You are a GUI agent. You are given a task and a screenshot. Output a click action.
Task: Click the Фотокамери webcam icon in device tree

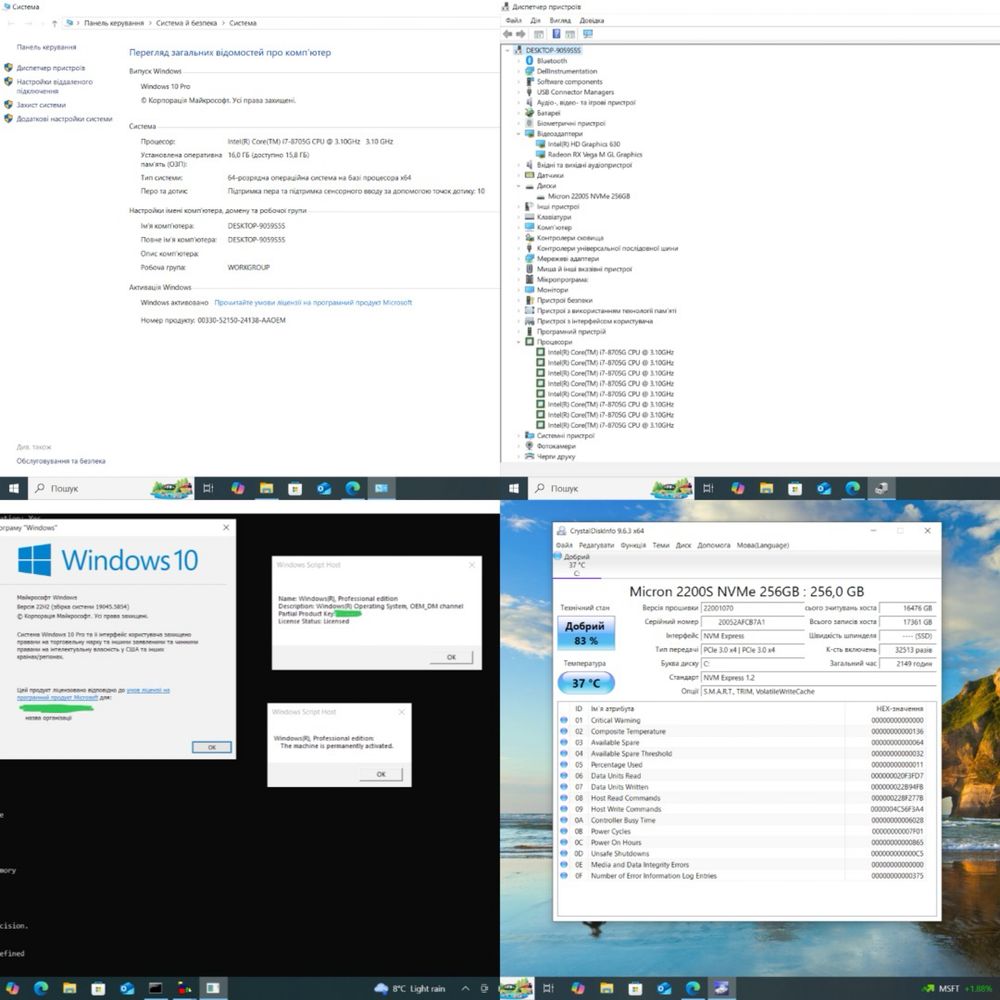point(529,446)
